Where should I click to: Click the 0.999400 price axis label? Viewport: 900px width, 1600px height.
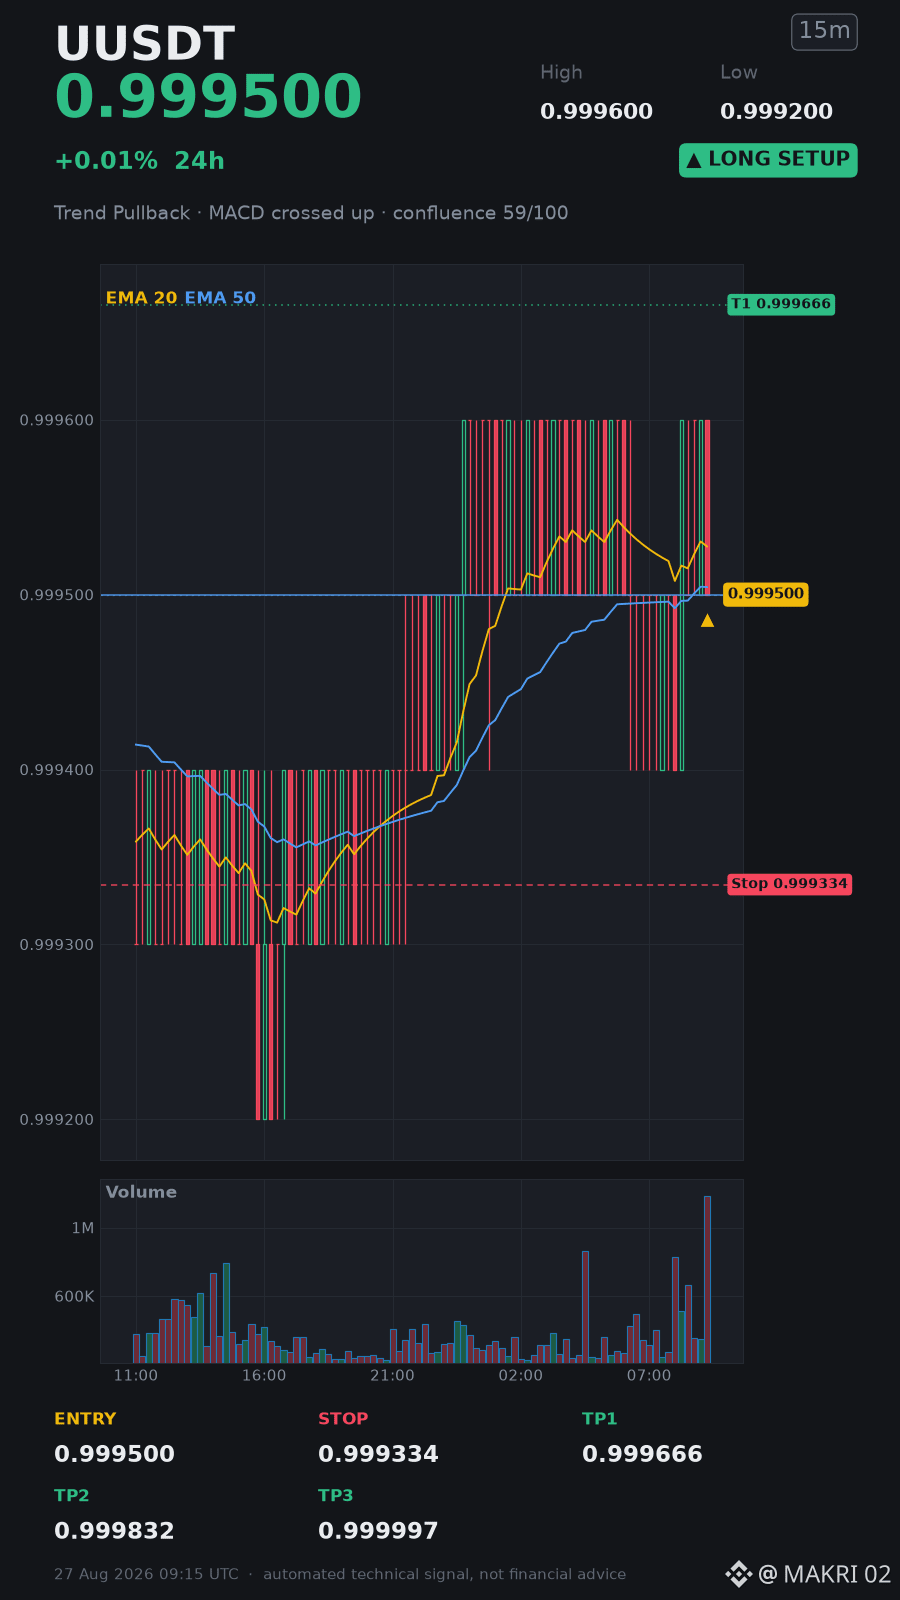57,770
